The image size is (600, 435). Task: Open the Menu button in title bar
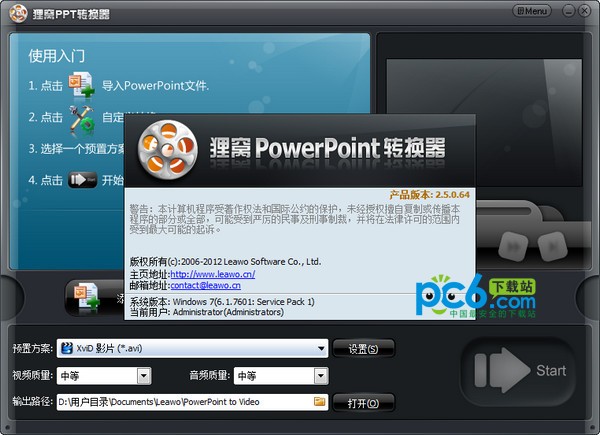(532, 11)
